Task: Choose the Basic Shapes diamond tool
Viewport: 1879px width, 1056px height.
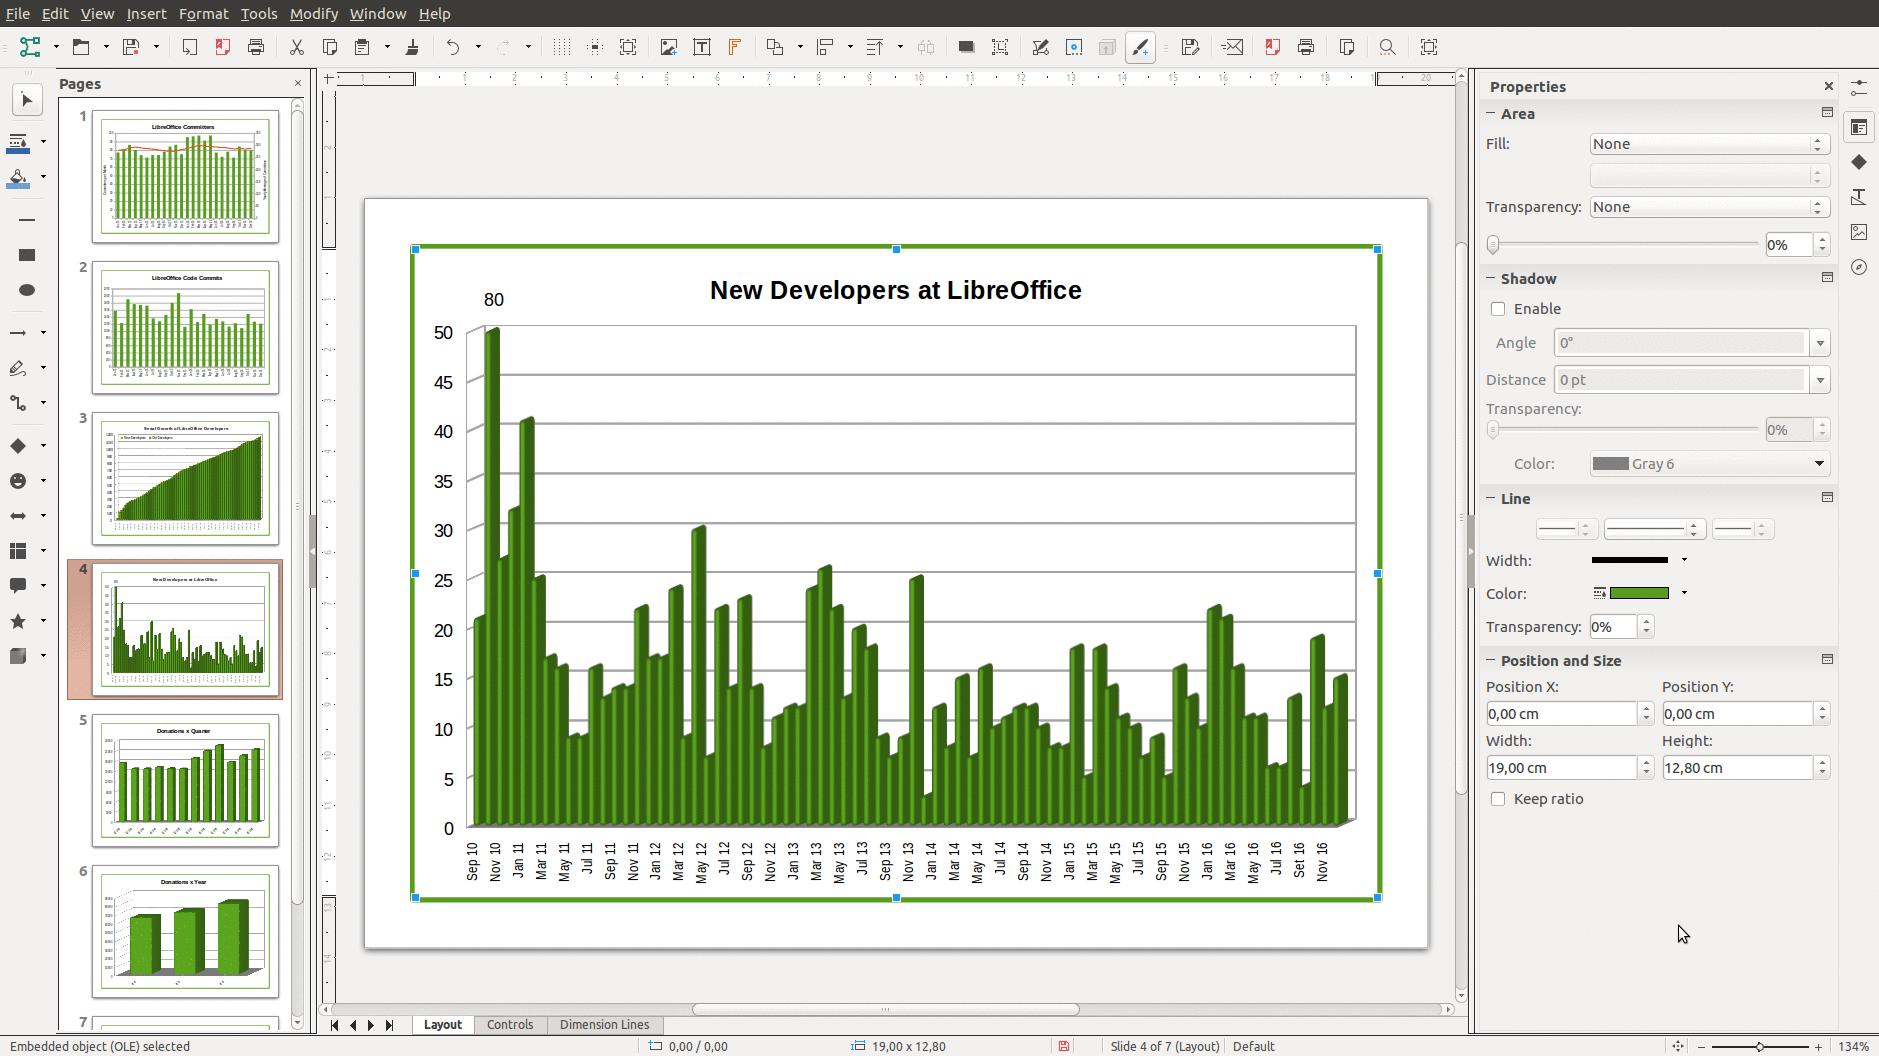Action: coord(18,445)
